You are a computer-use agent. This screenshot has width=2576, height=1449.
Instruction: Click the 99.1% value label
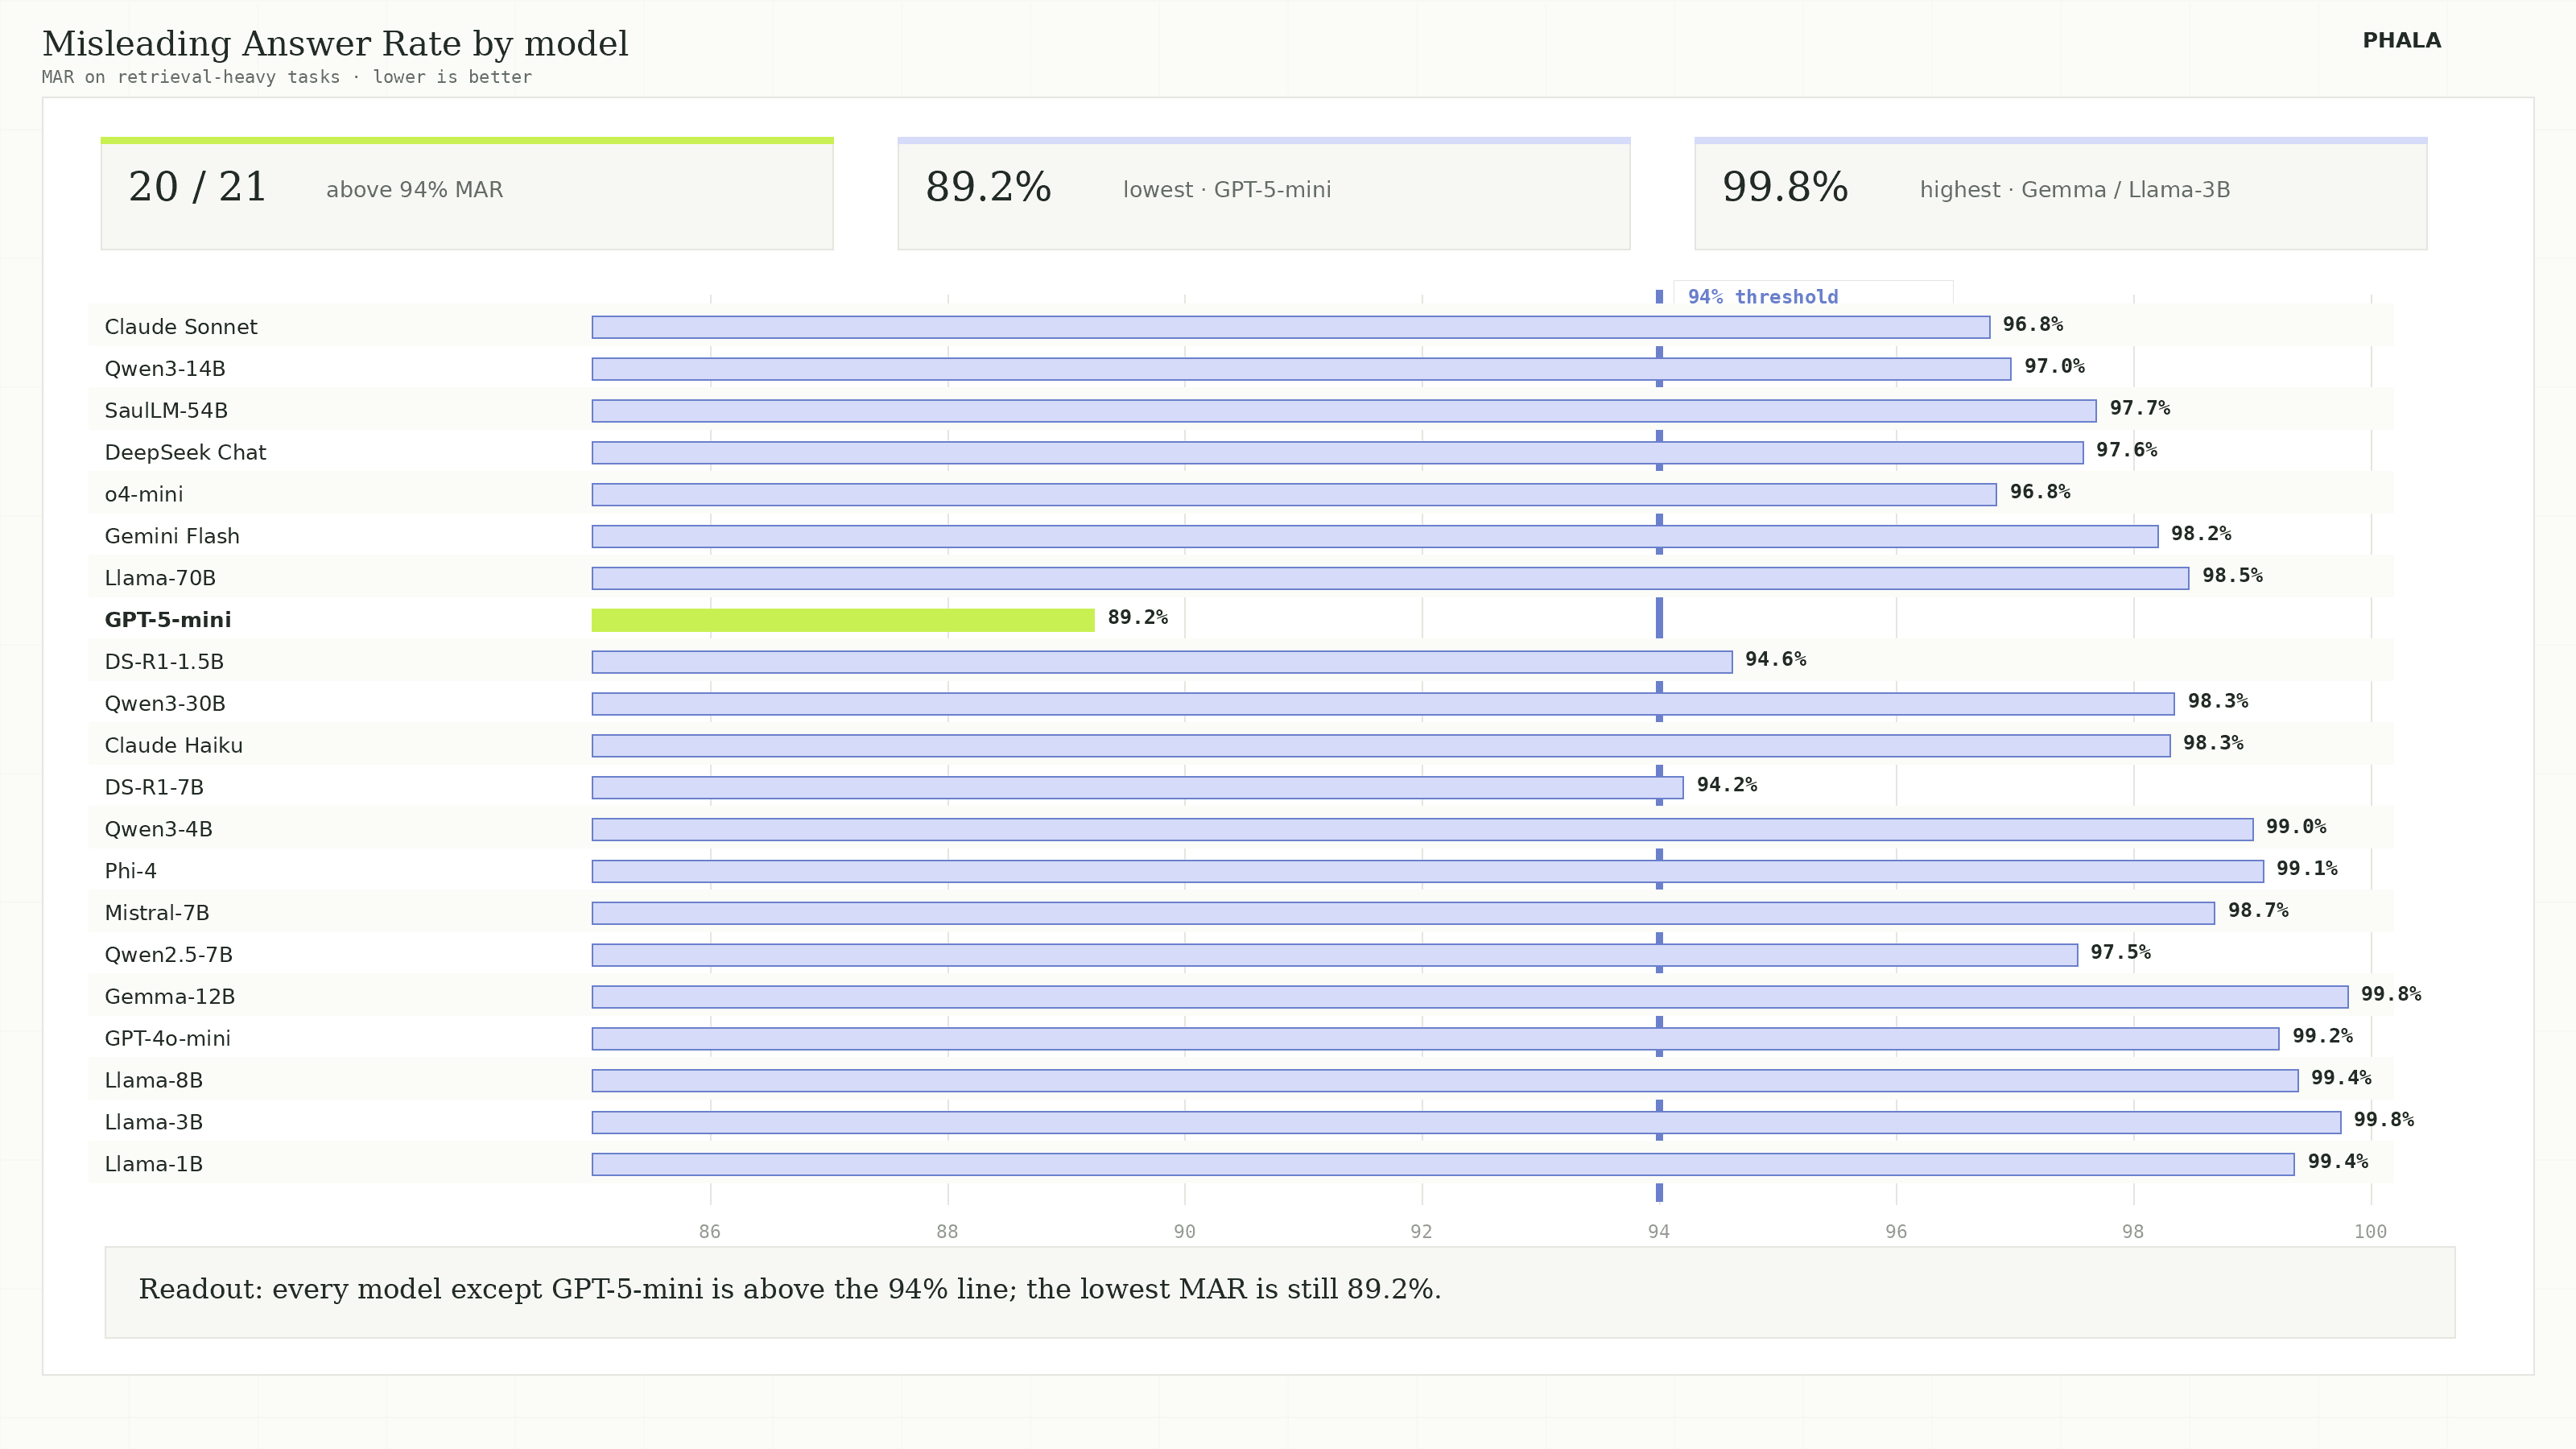click(x=2307, y=869)
